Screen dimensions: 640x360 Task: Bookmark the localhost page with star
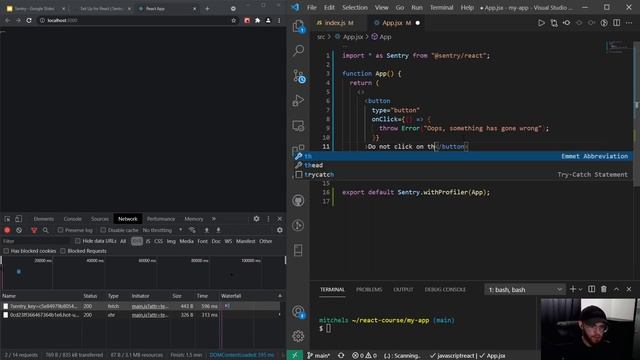pos(233,20)
